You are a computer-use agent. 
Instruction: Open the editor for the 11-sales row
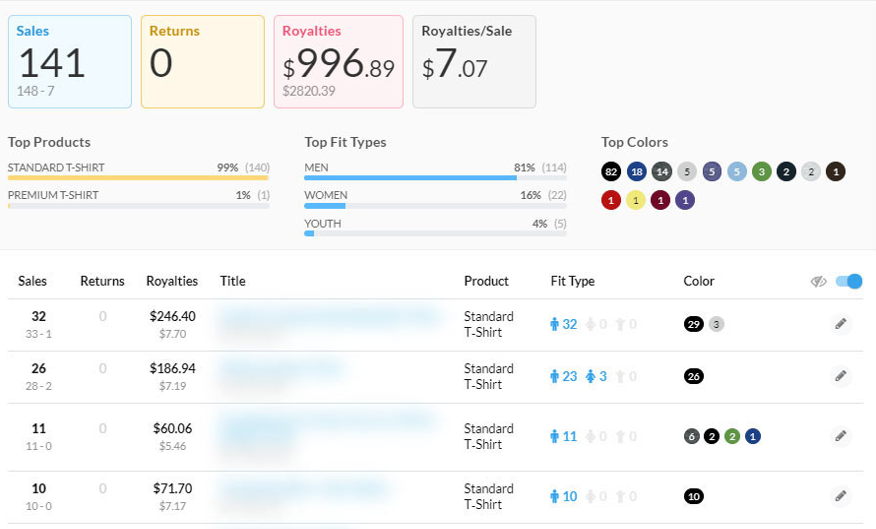click(840, 436)
